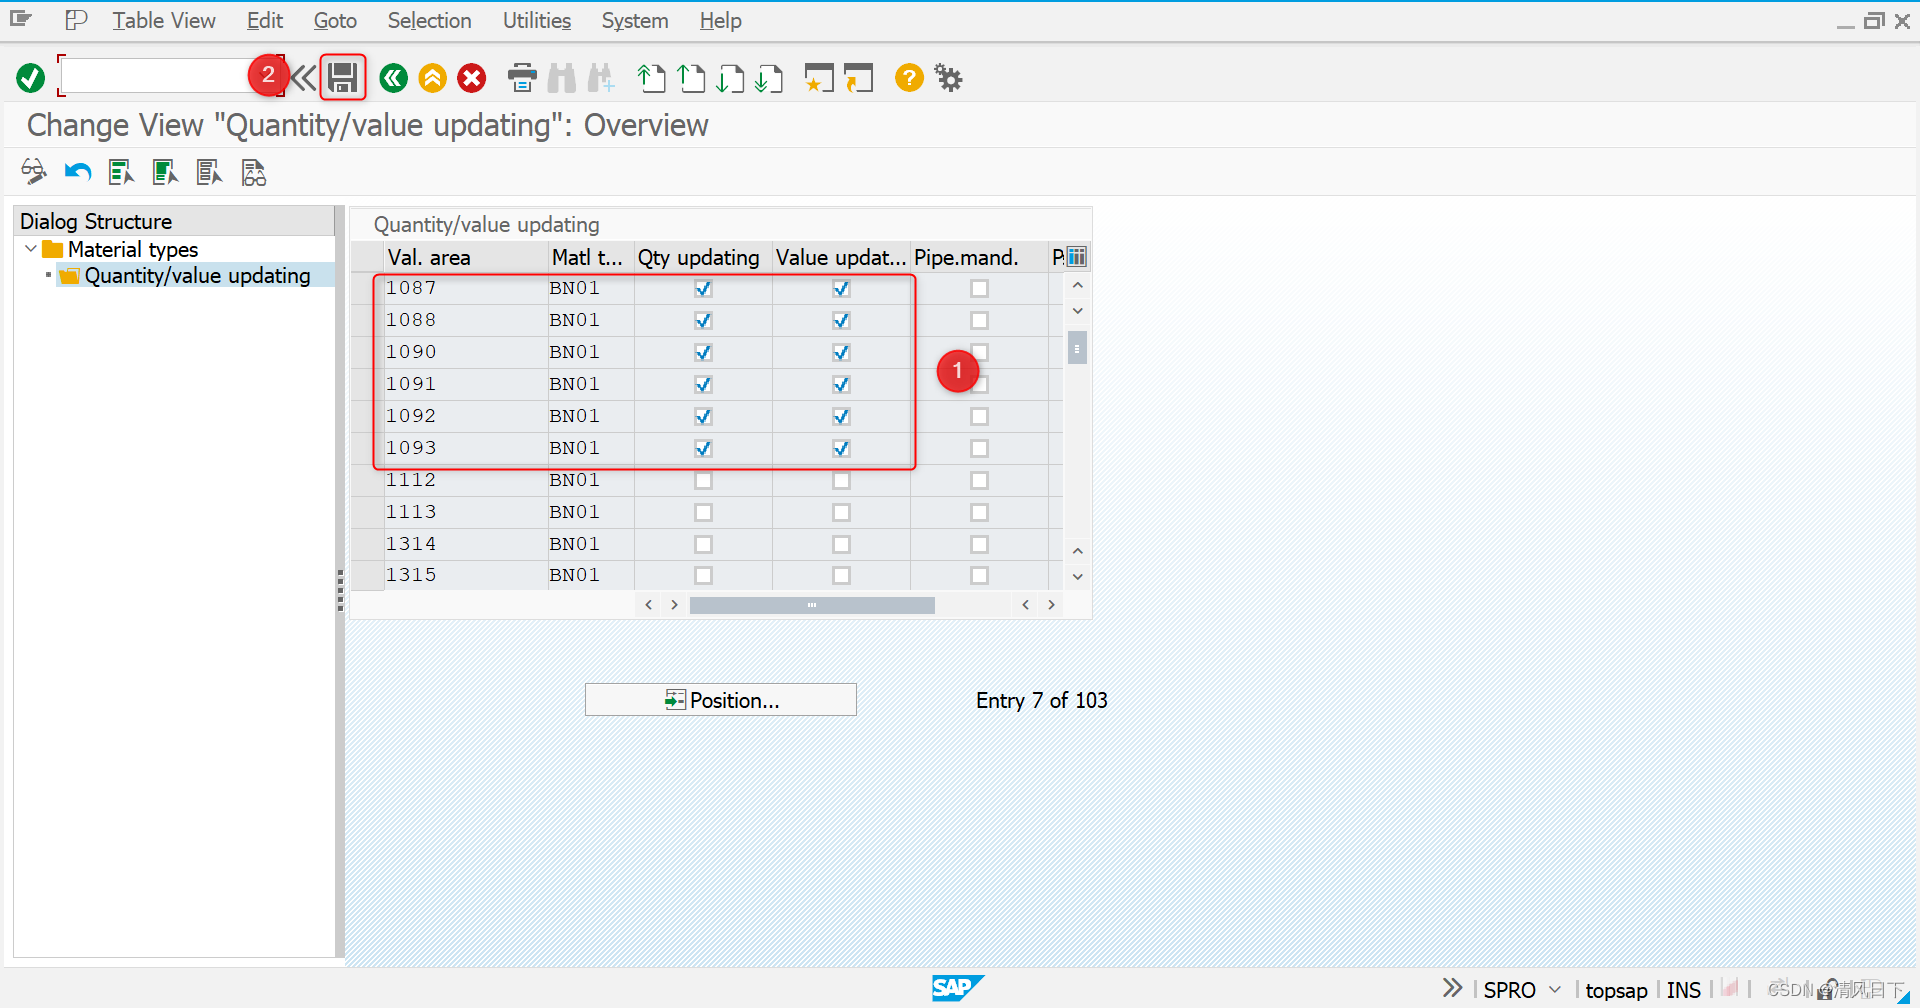This screenshot has height=1008, width=1920.
Task: Open the Table View menu
Action: [163, 20]
